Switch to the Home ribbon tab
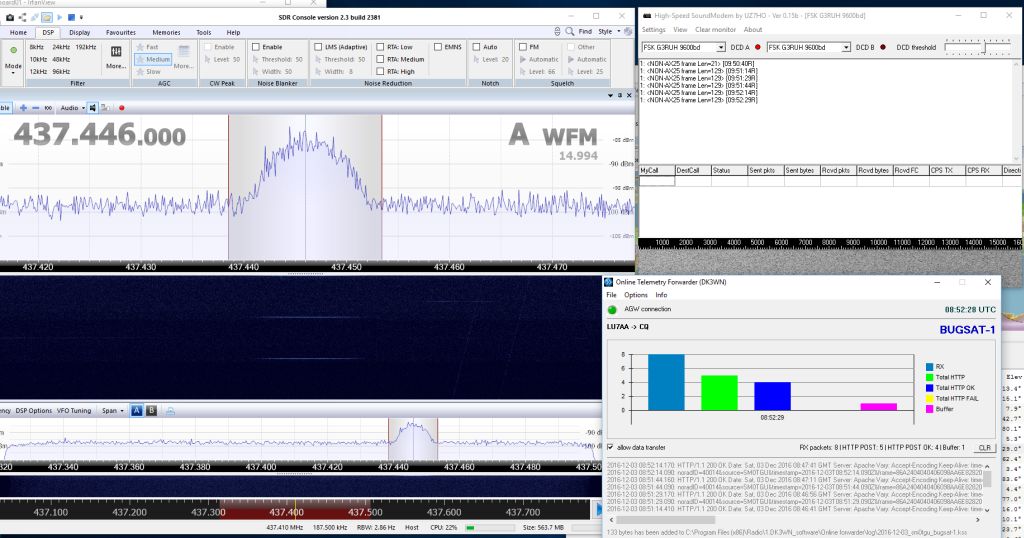The width and height of the screenshot is (1024, 538). [18, 32]
